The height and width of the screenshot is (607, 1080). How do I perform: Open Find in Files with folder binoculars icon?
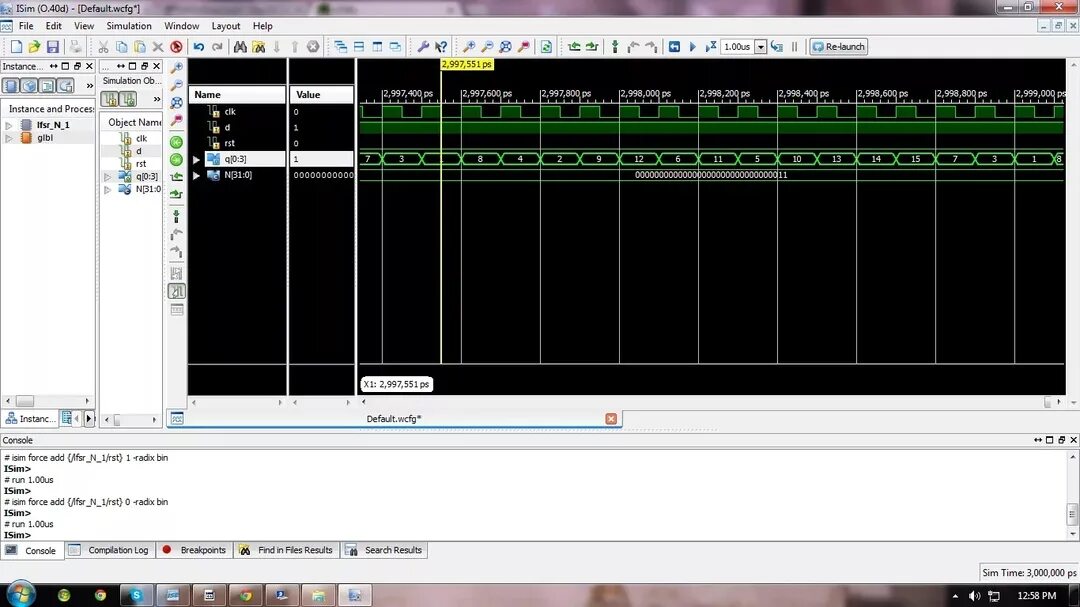point(258,47)
